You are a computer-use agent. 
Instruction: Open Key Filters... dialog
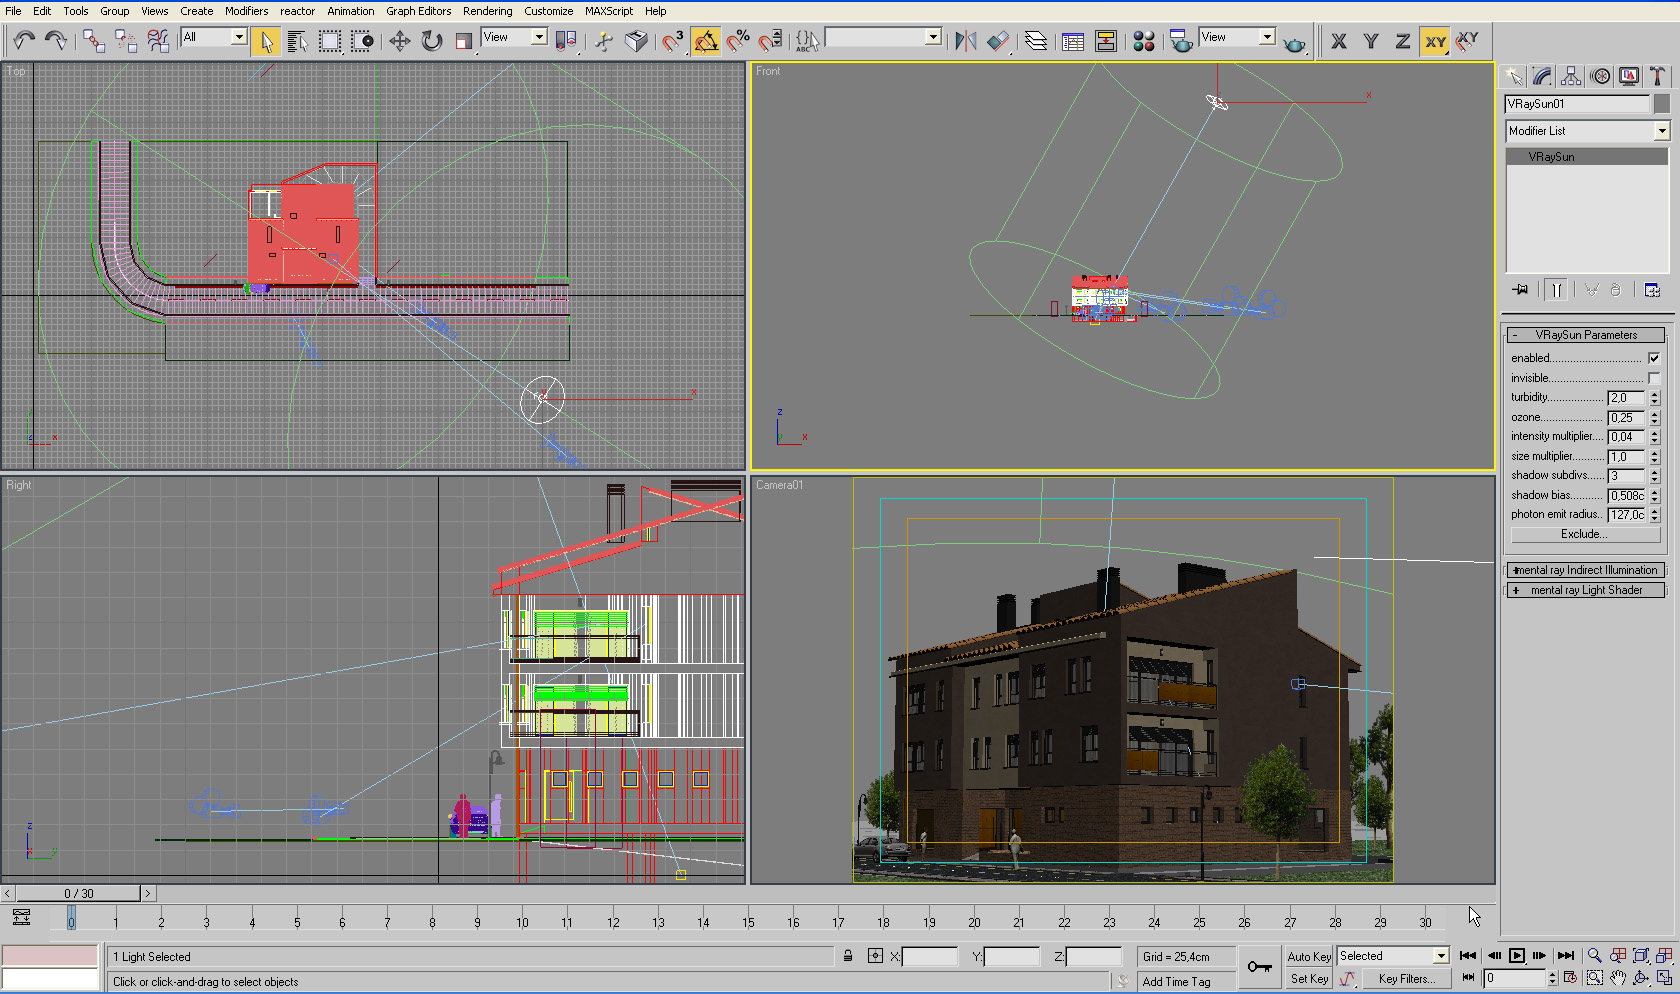tap(1406, 979)
